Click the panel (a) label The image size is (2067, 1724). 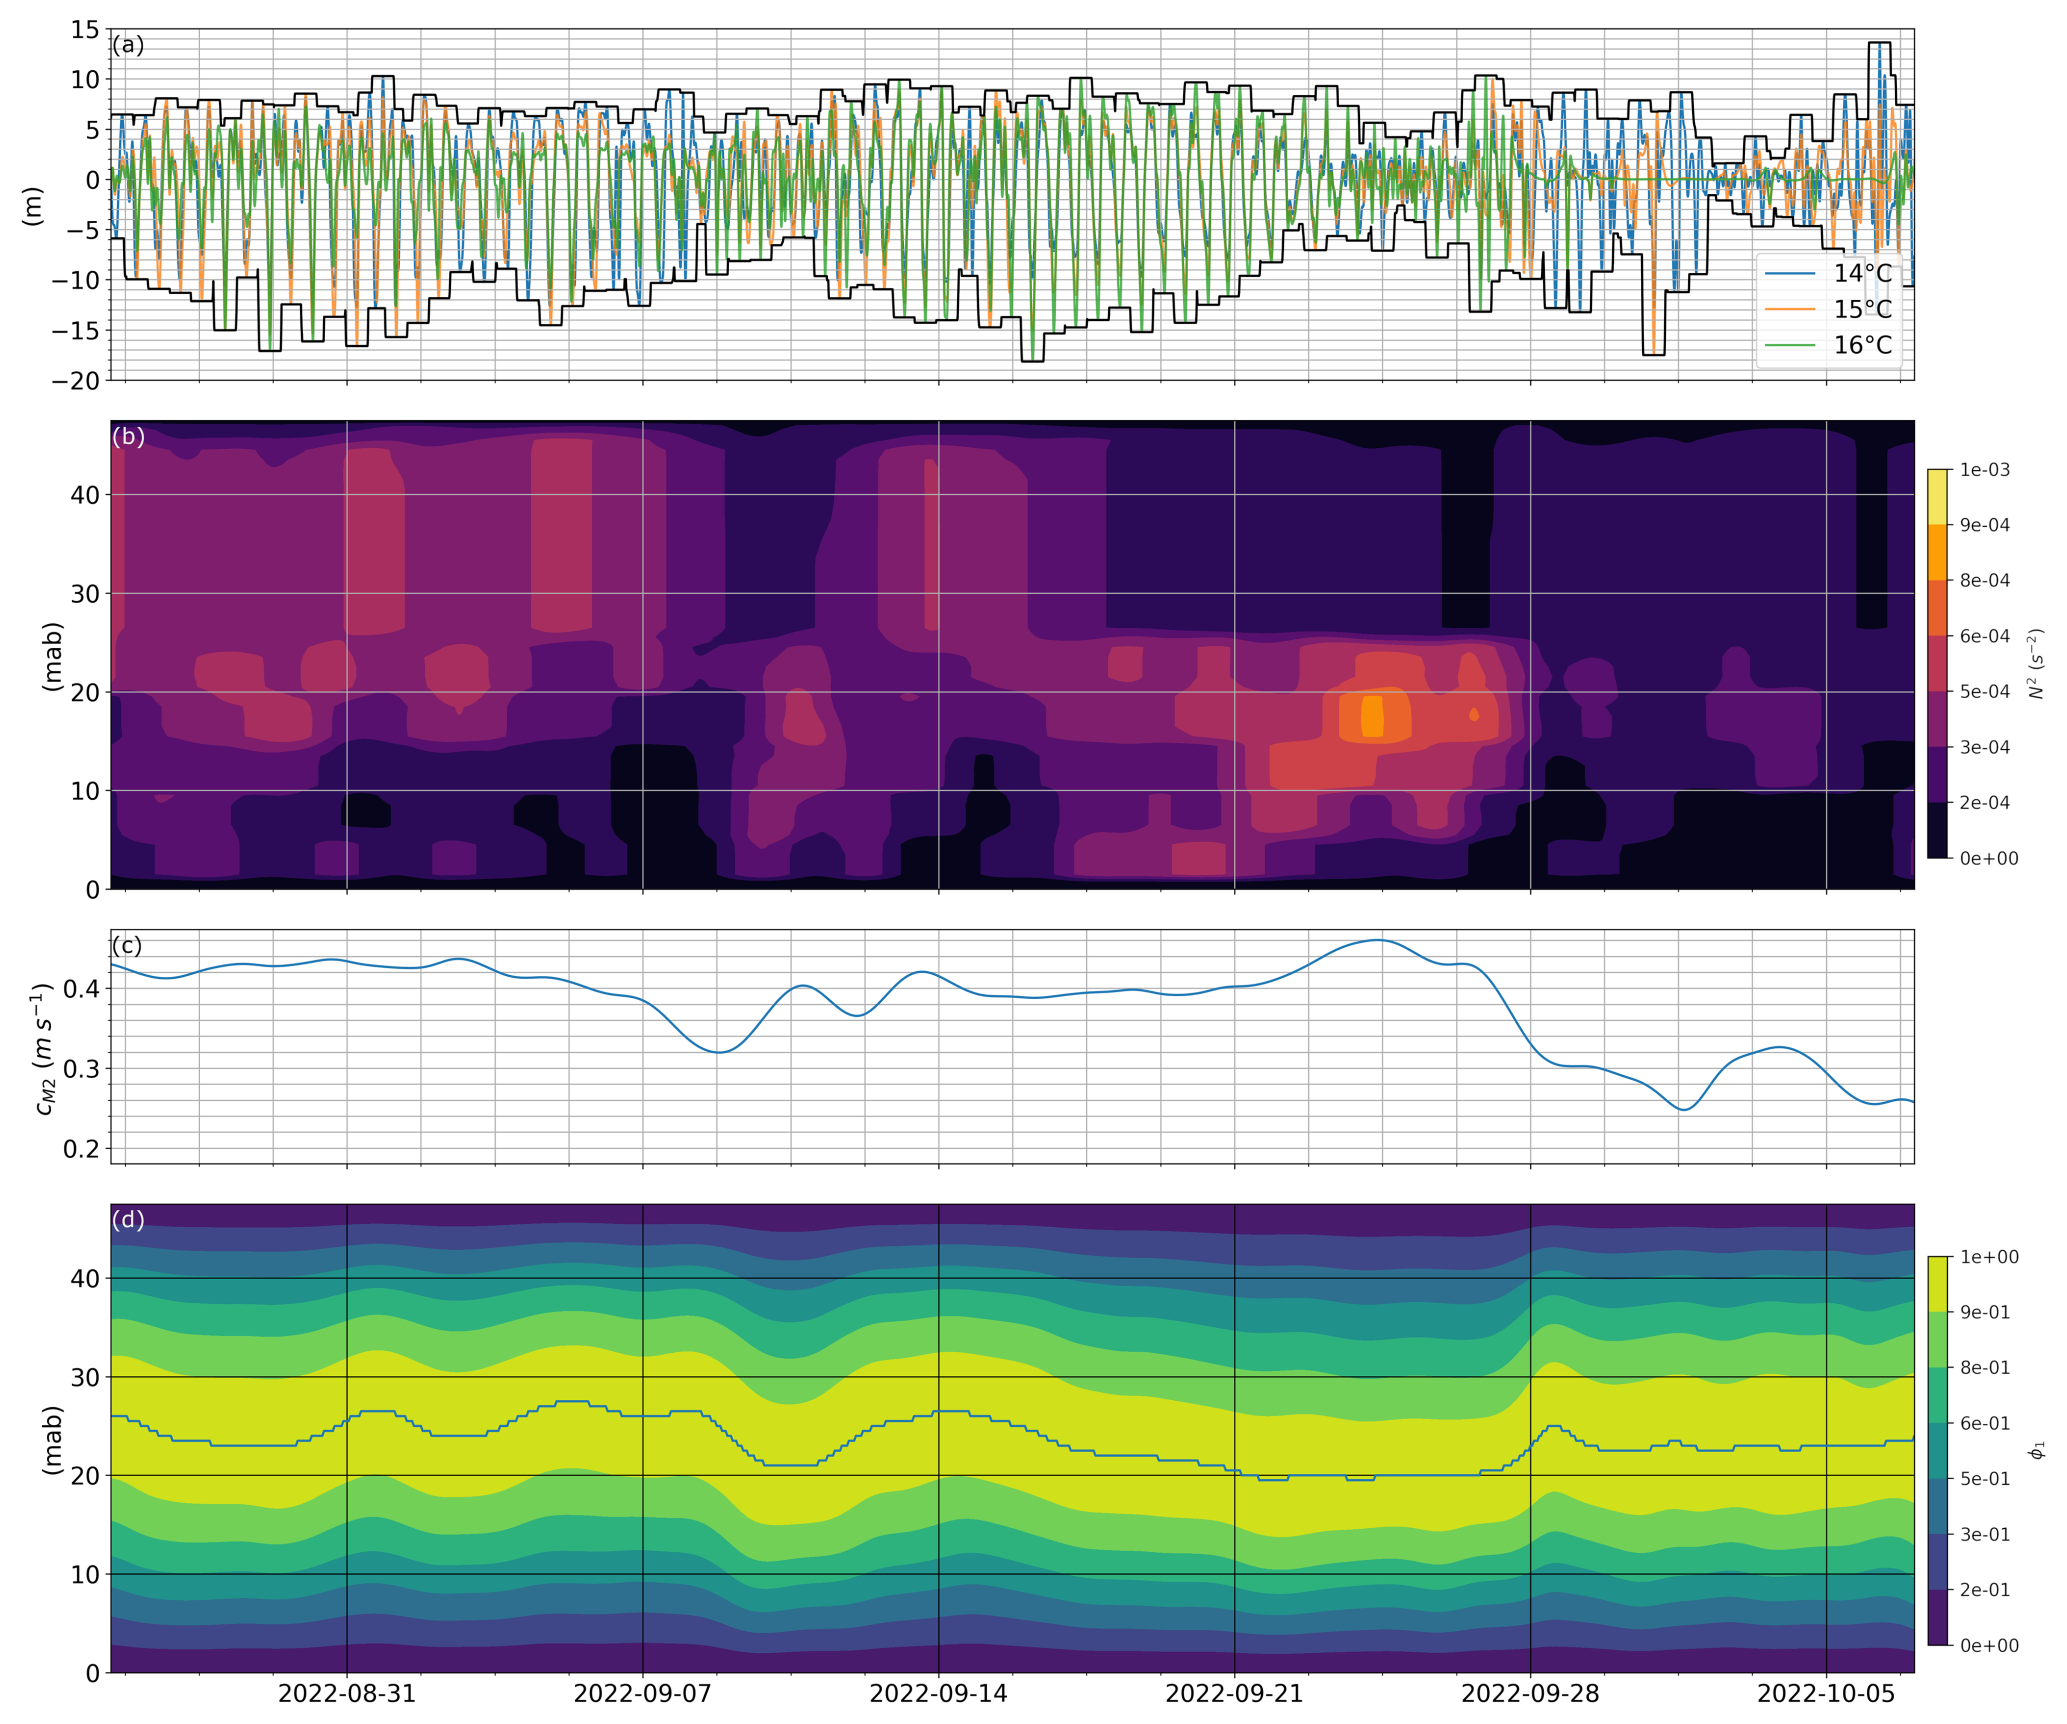point(128,45)
